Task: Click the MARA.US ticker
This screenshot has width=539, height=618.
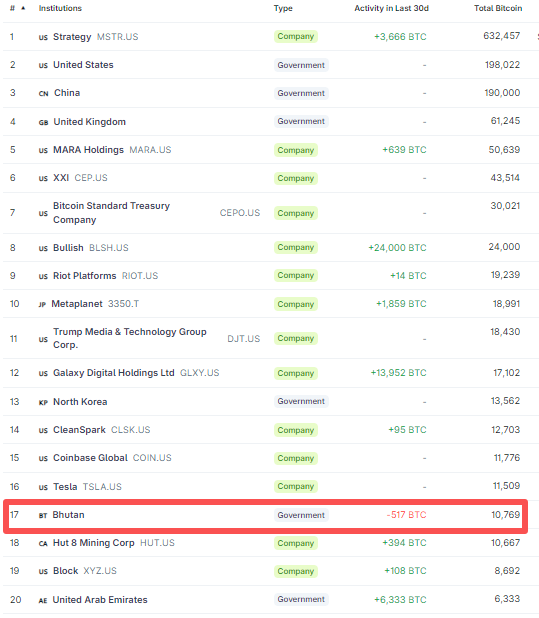Action: [150, 150]
